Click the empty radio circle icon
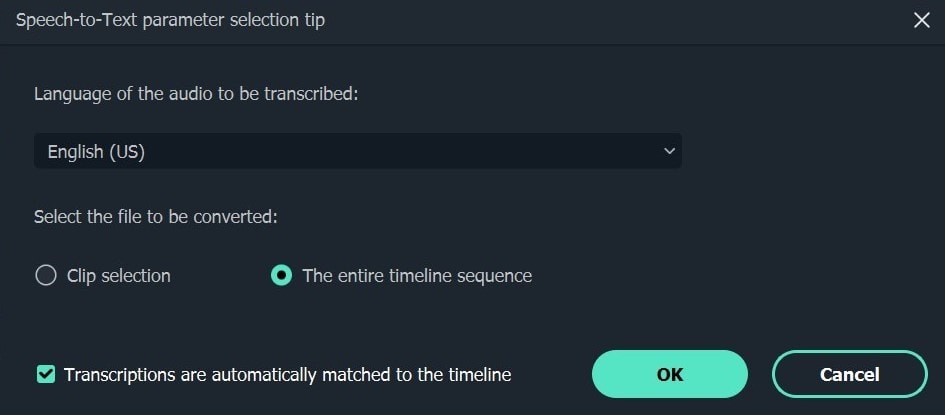 46,276
